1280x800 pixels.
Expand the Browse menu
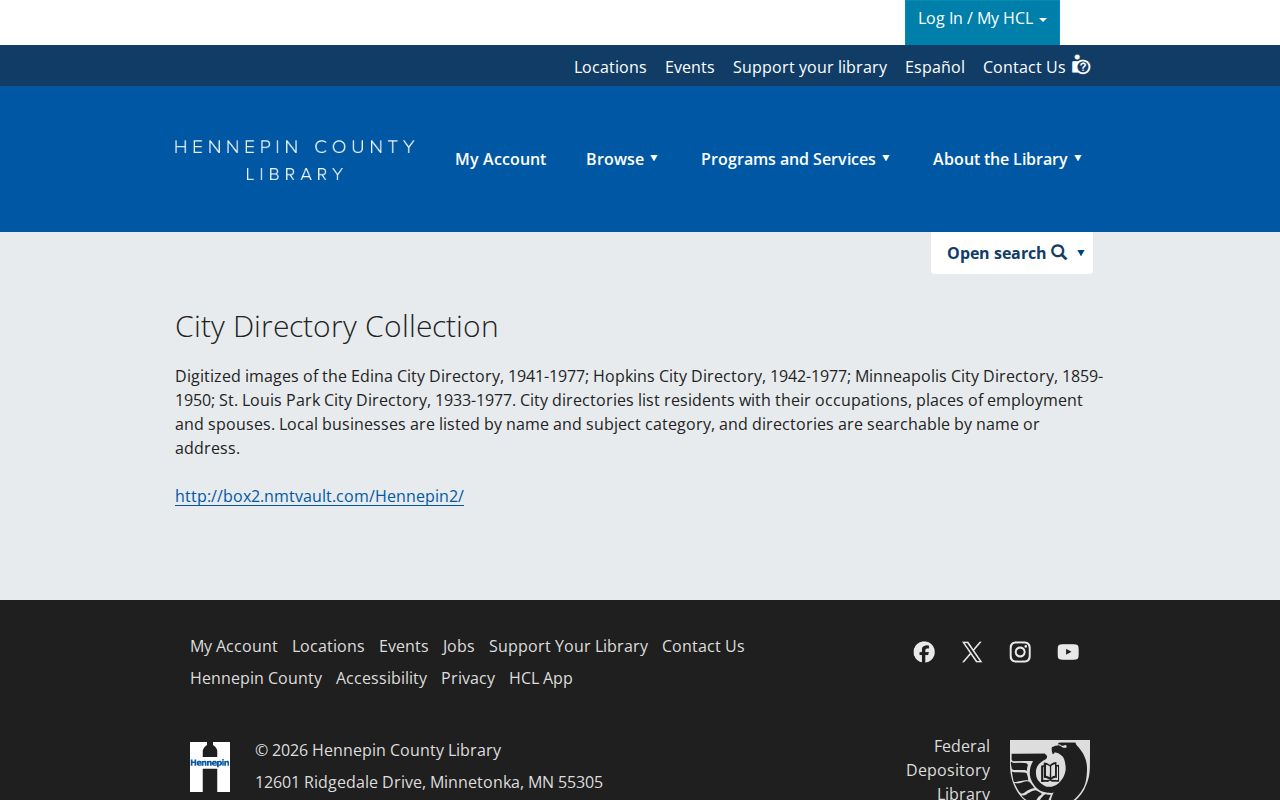tap(622, 159)
